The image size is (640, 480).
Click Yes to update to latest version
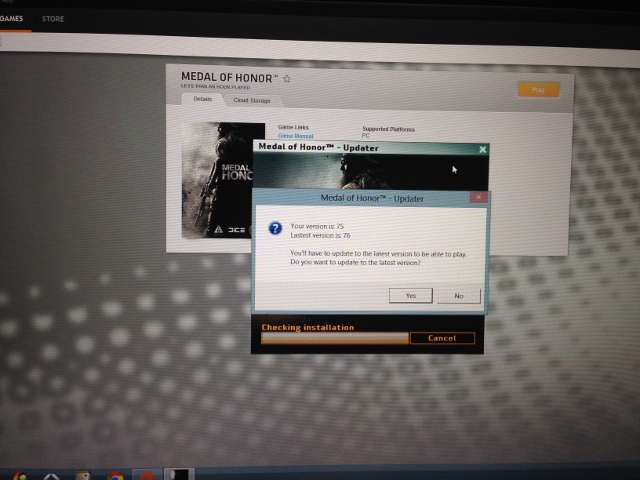tap(411, 296)
